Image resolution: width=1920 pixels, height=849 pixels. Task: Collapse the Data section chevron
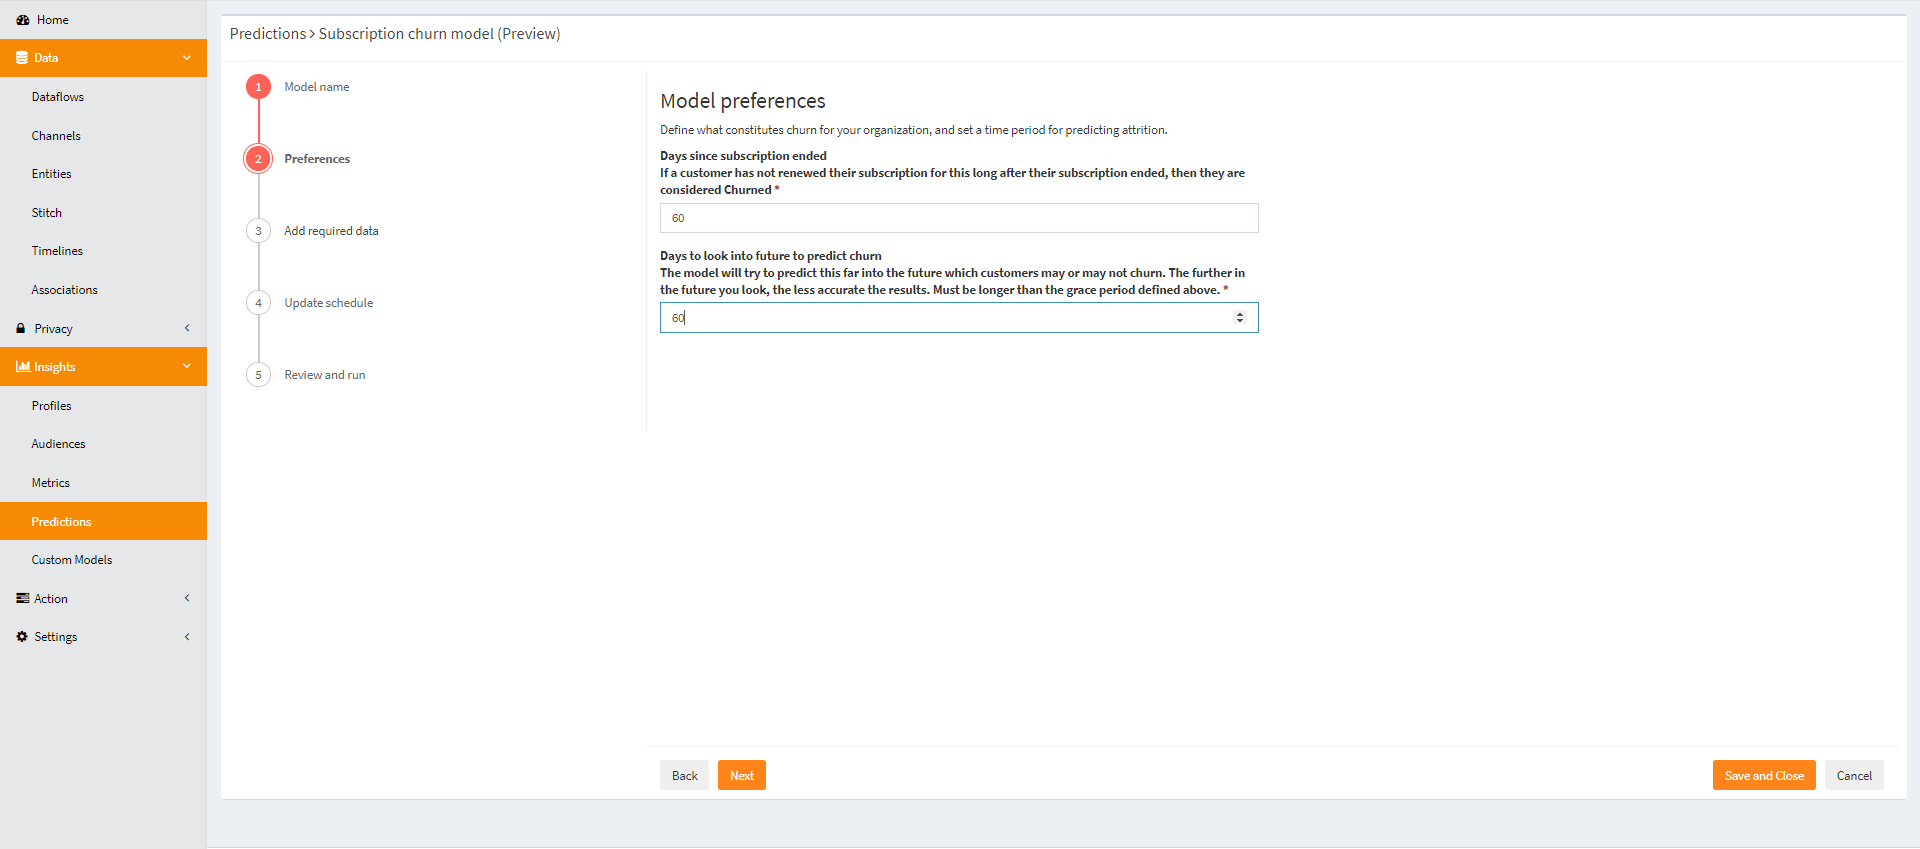187,58
